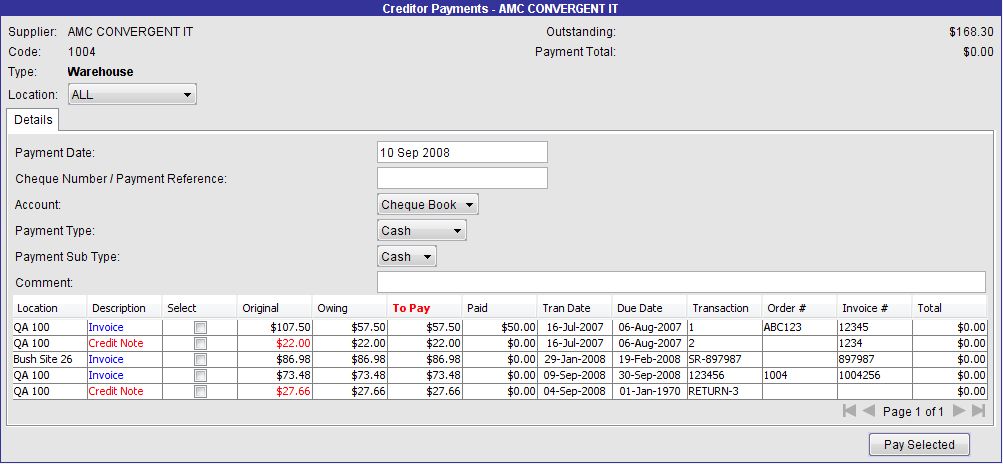Go to next page arrow in pager
The width and height of the screenshot is (1003, 464).
point(959,411)
